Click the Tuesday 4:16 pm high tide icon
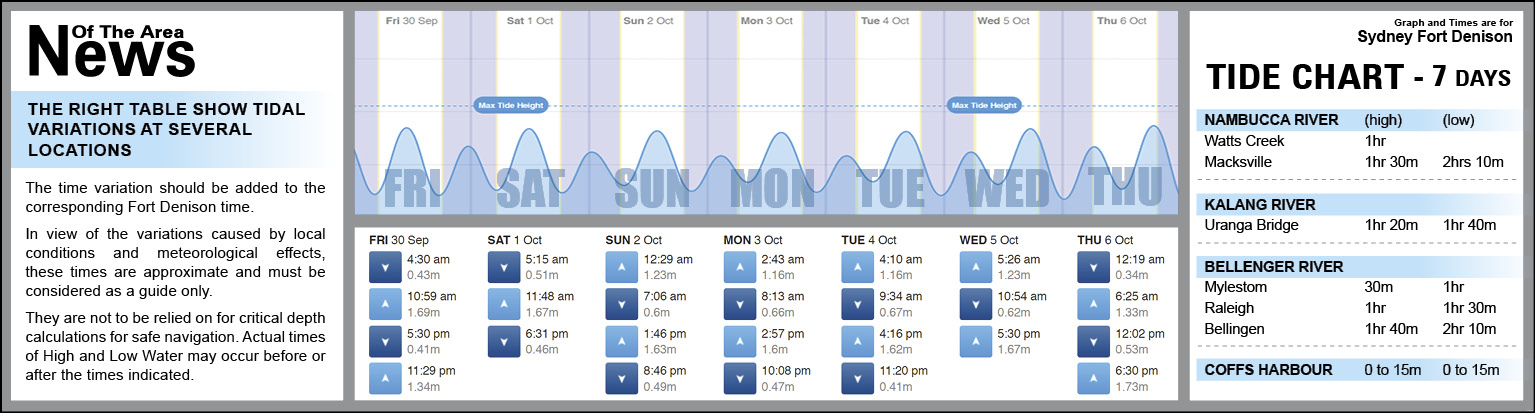The image size is (1535, 413). pos(856,341)
